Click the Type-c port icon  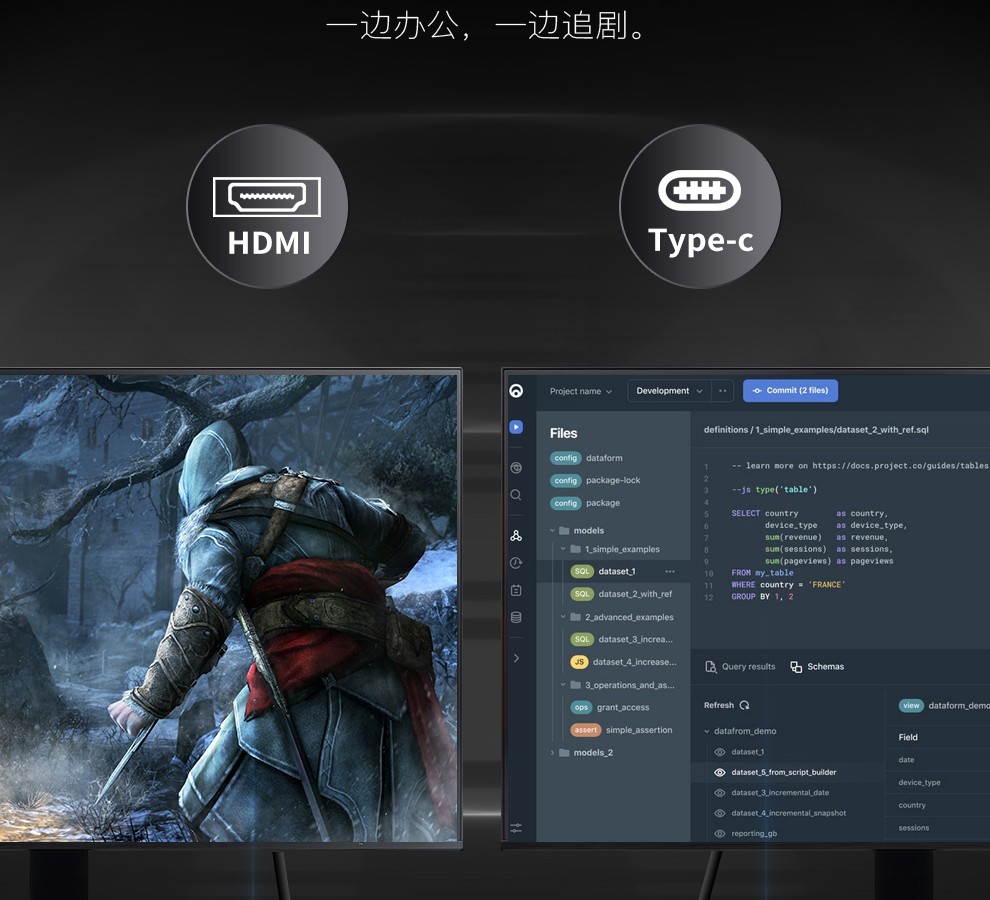[700, 189]
